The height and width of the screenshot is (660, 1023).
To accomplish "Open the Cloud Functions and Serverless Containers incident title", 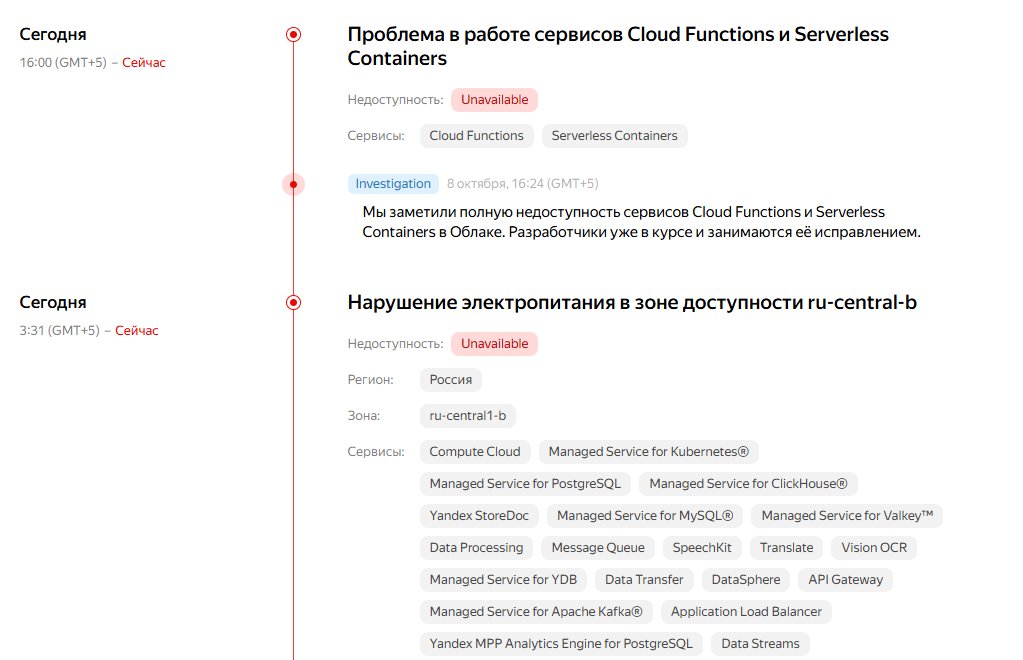I will coord(618,46).
